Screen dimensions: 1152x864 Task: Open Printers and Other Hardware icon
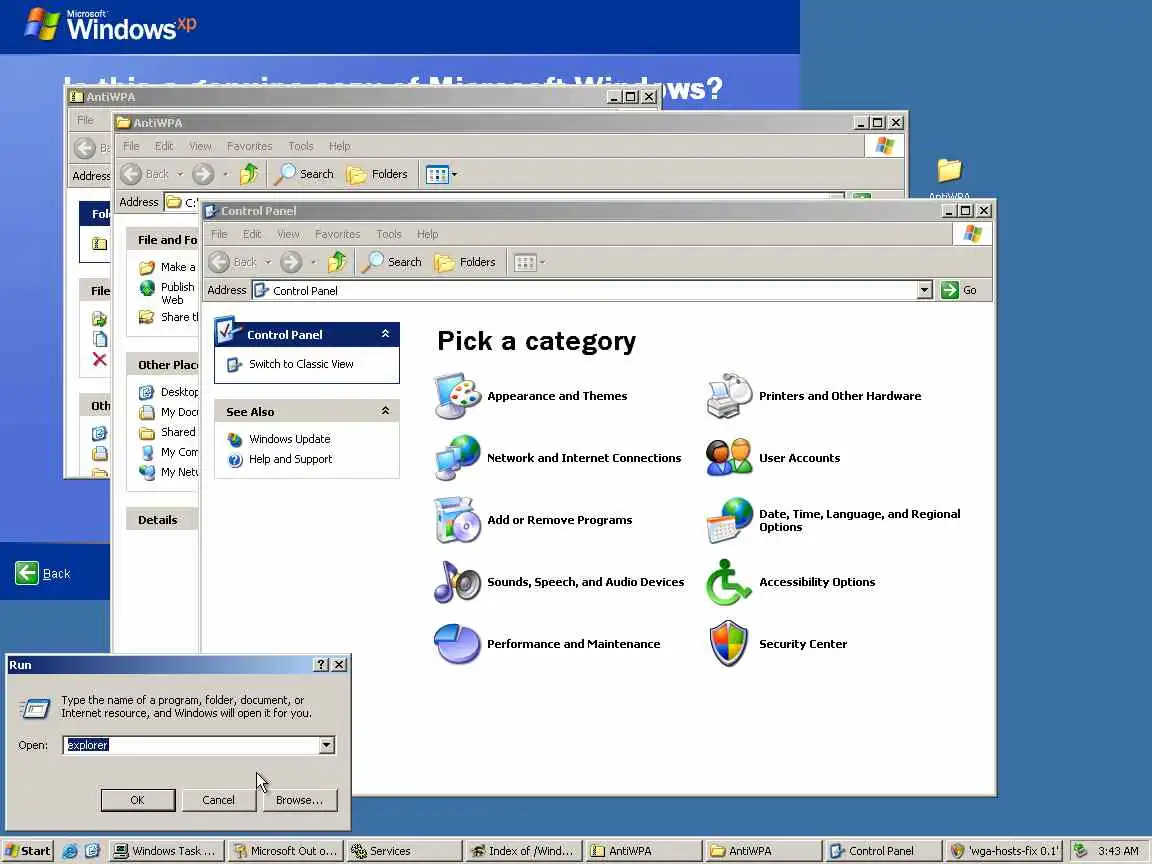(730, 396)
